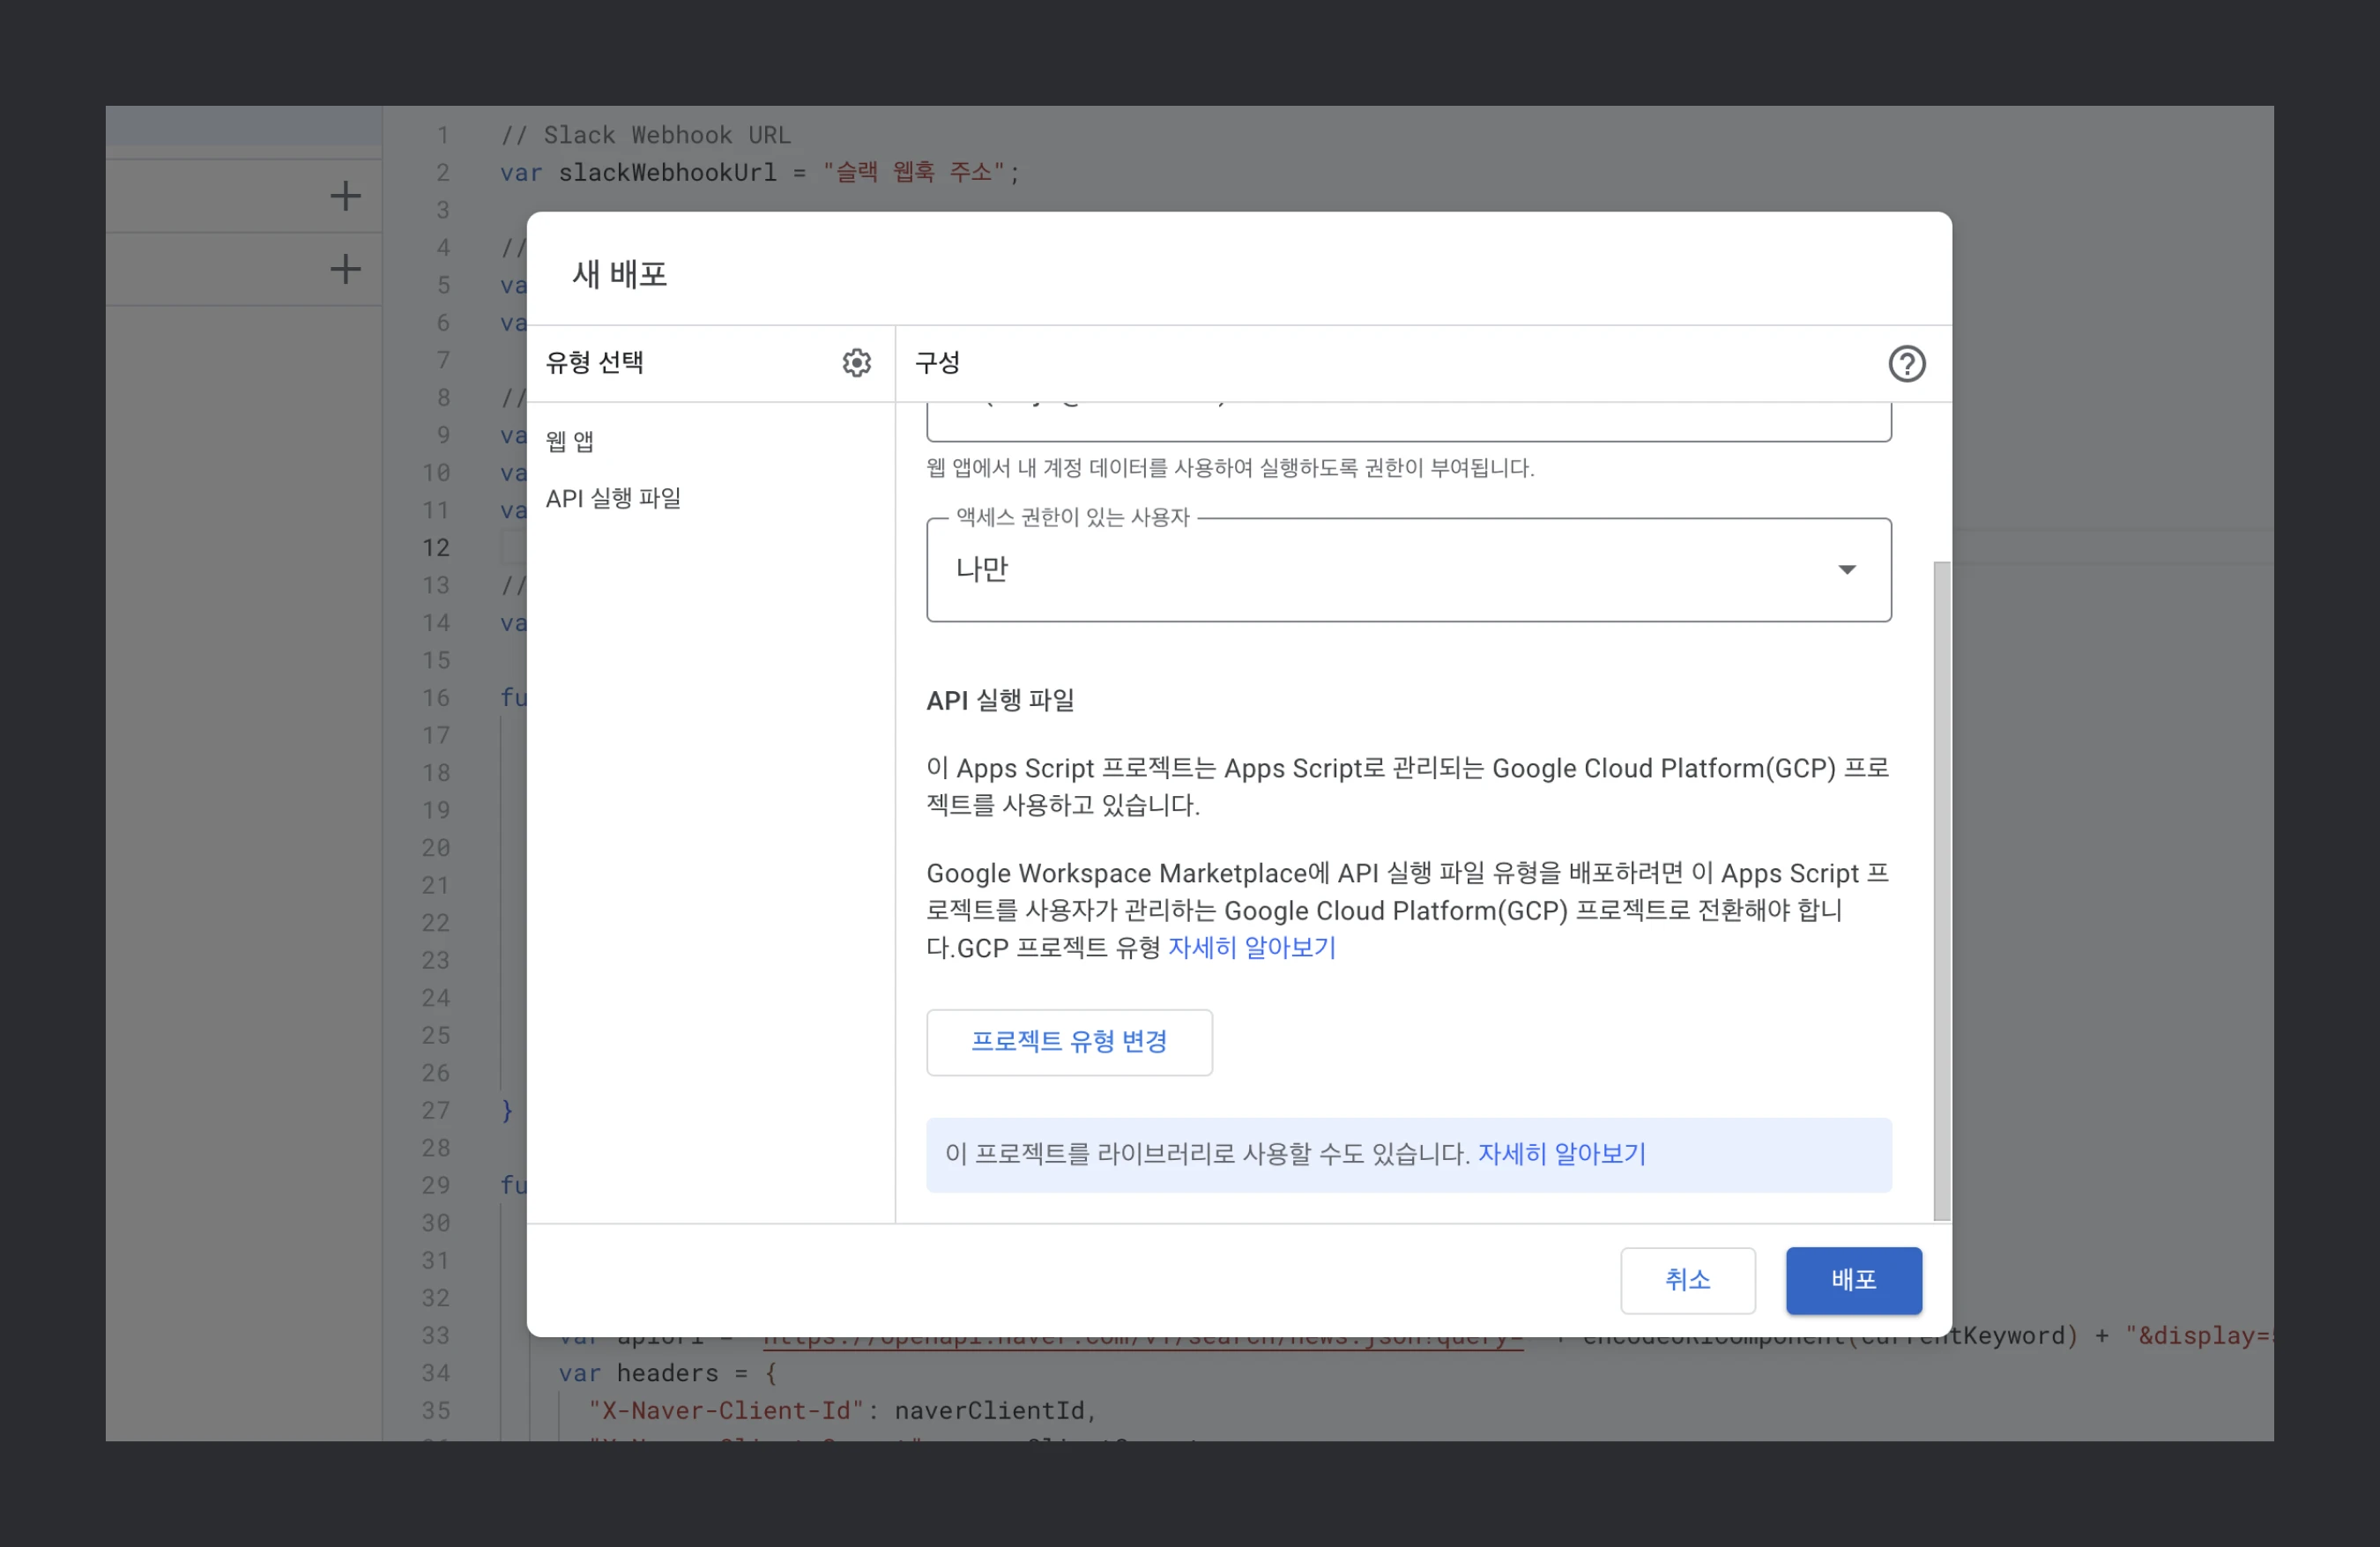Click the 새 배포 dialog title
This screenshot has height=1547, width=2380.
[619, 274]
